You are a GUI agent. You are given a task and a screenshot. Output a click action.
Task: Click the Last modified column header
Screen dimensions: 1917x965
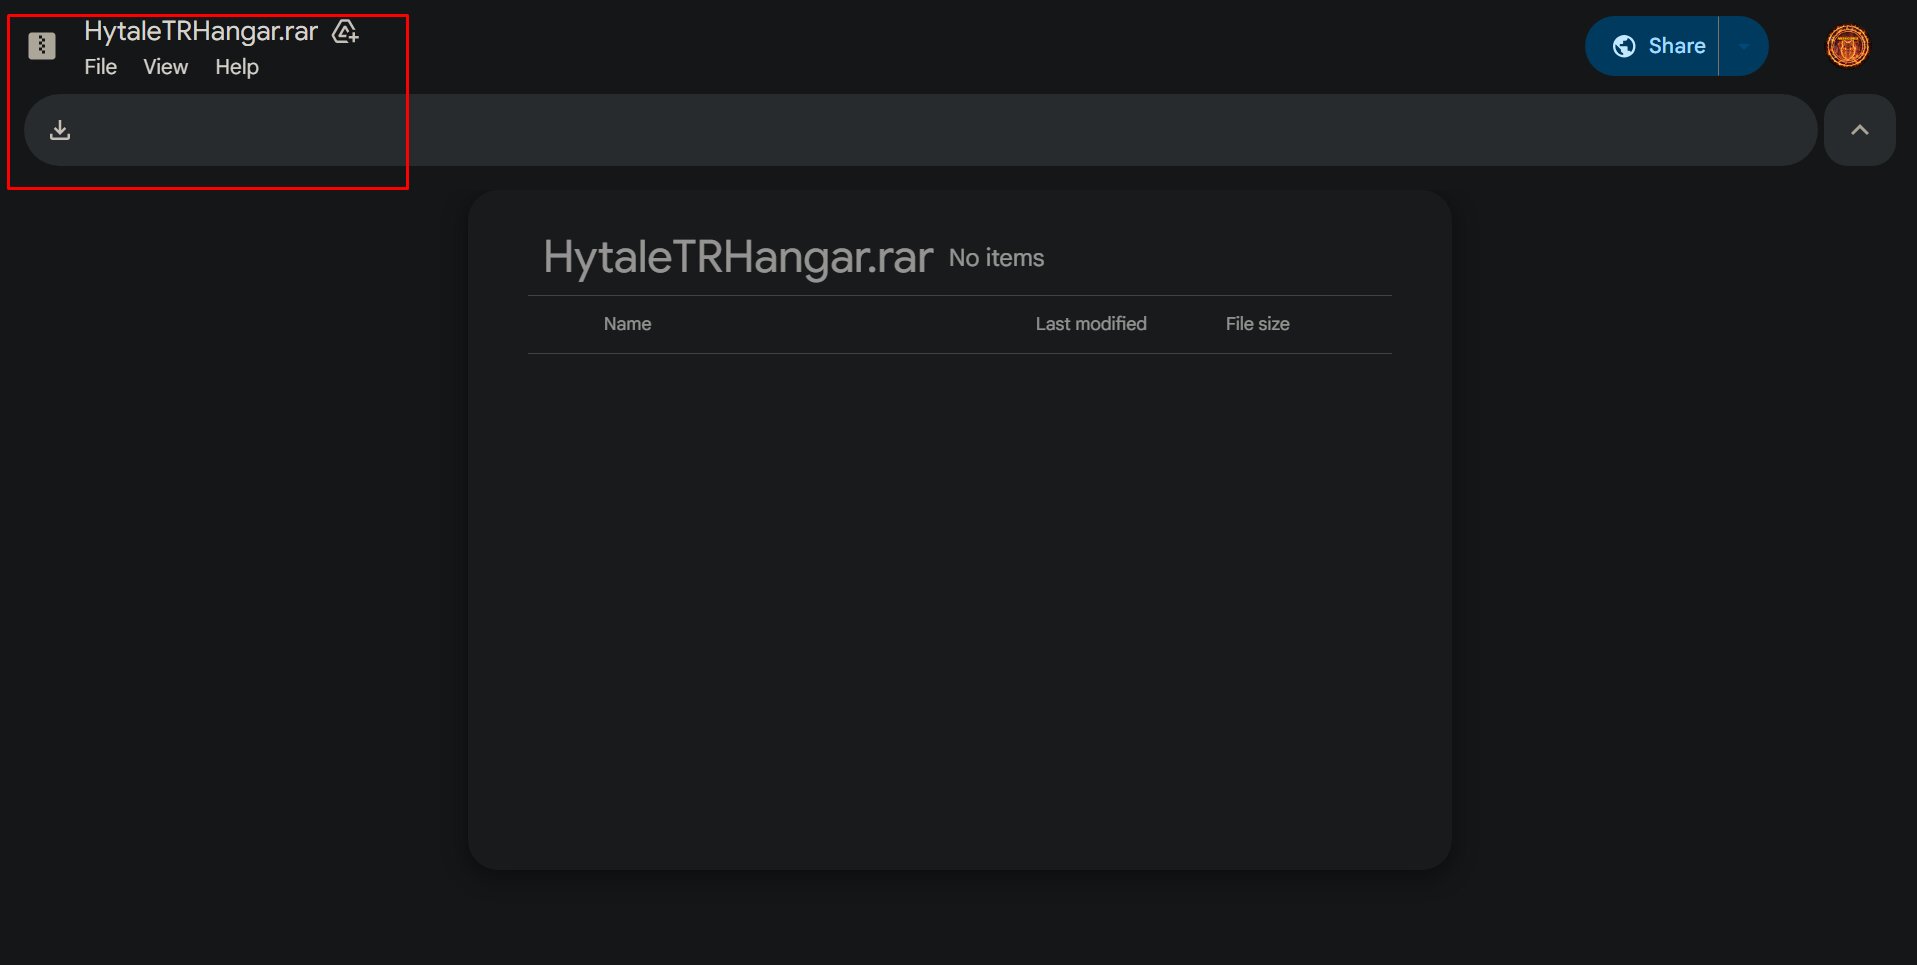pos(1091,323)
